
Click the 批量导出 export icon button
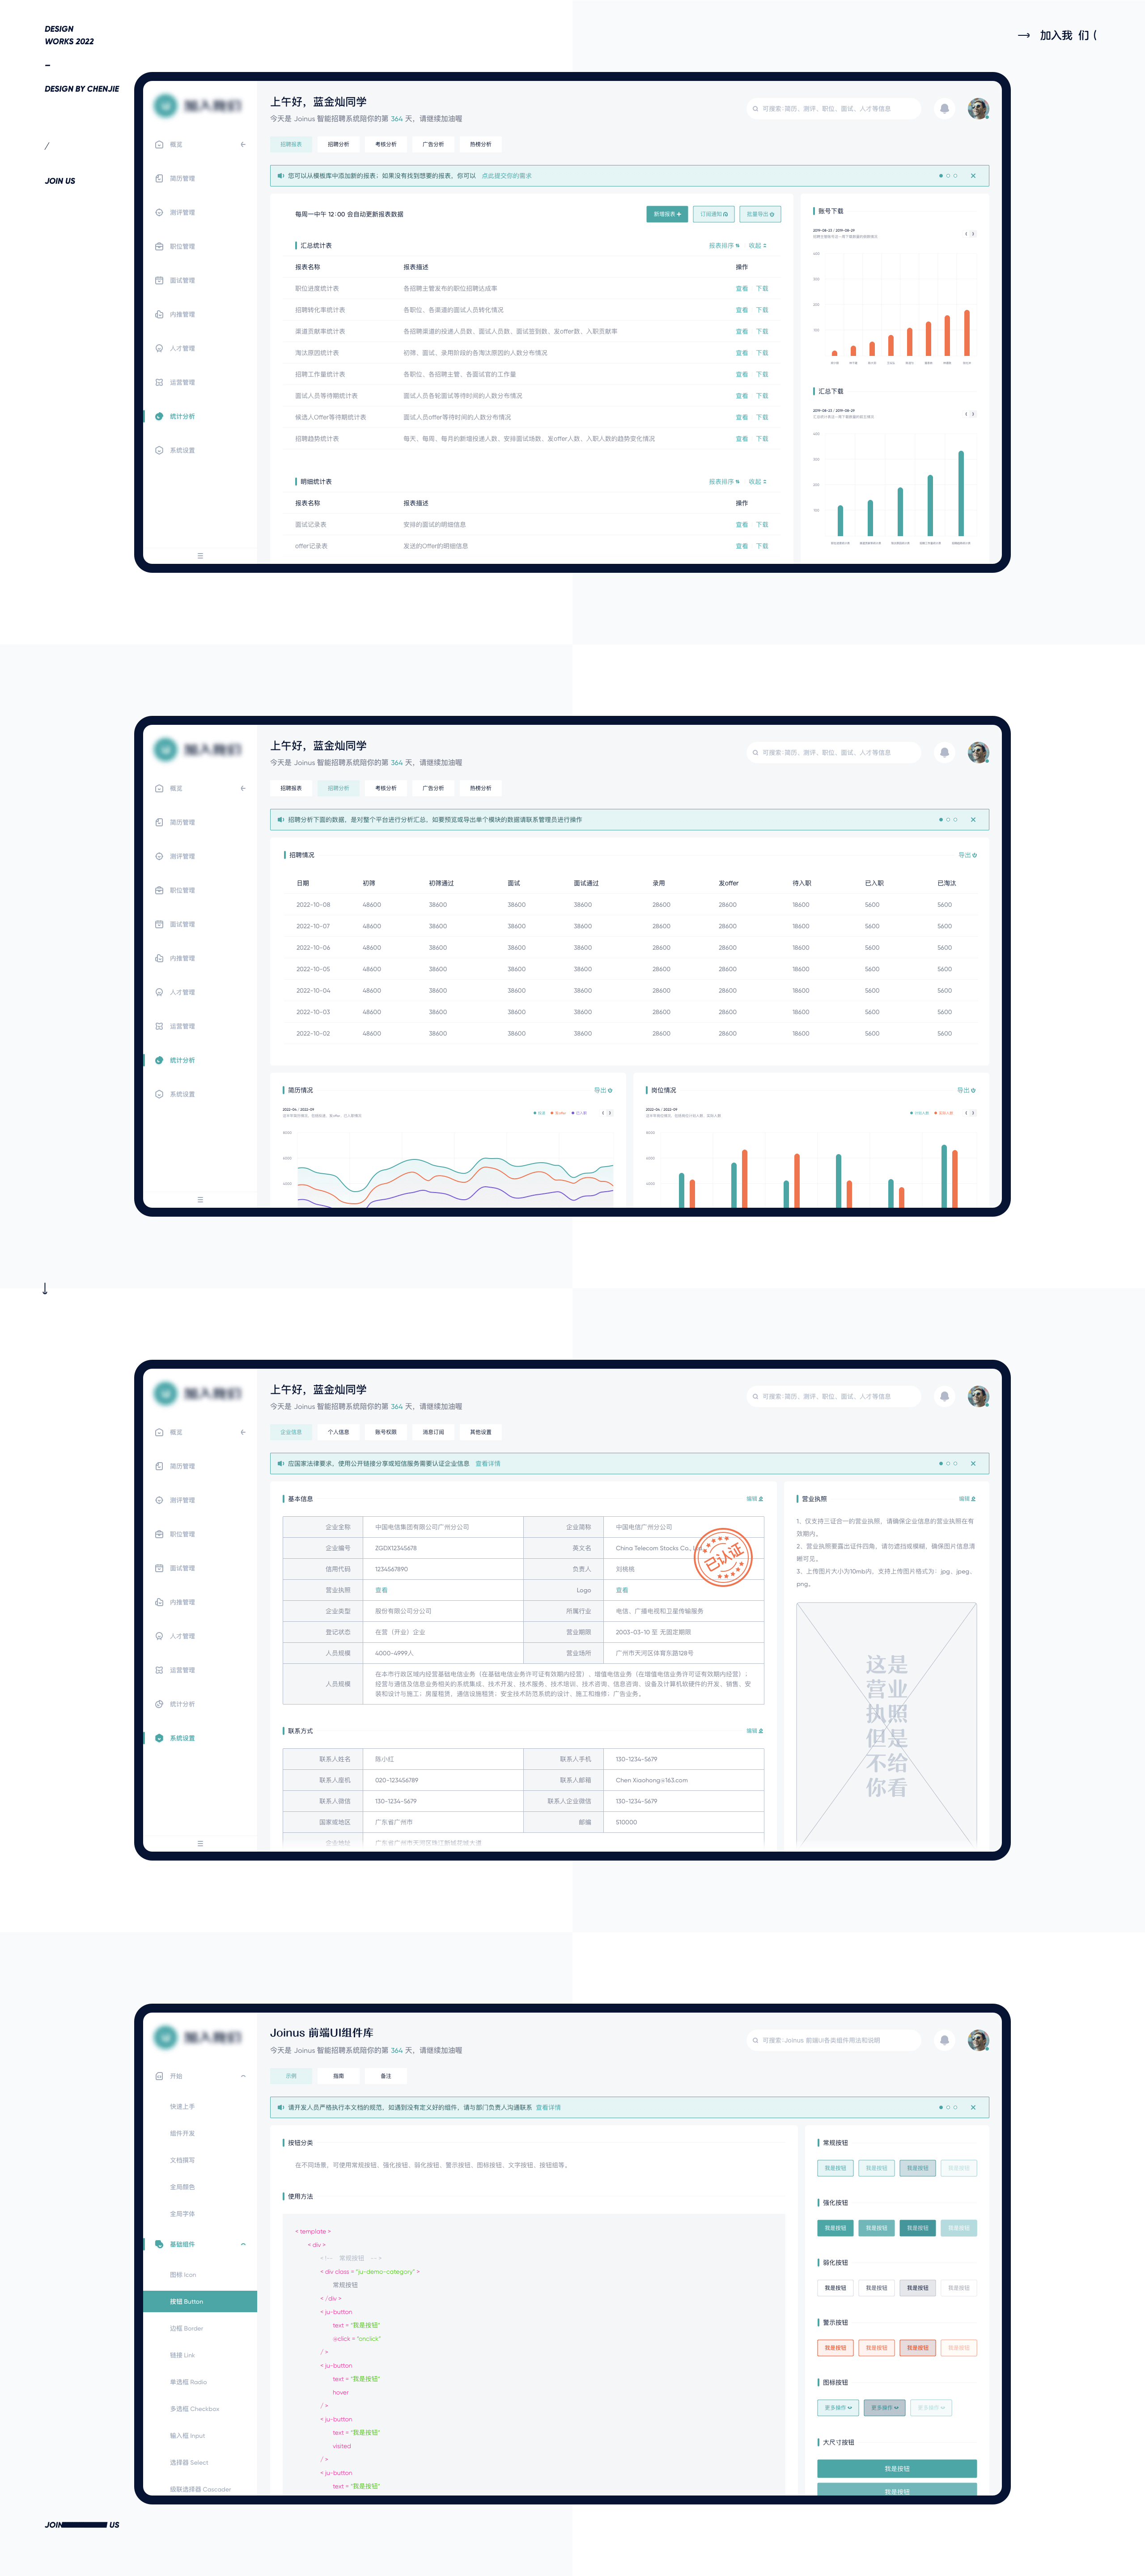[771, 214]
